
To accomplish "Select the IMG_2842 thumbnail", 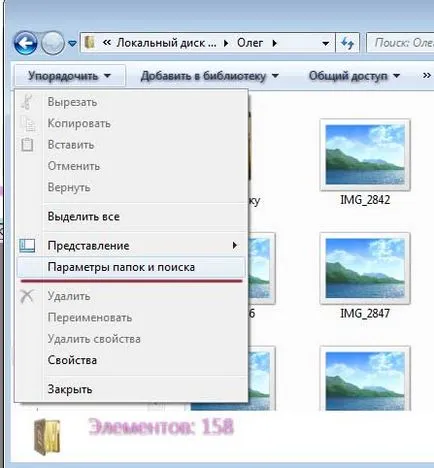I will tap(365, 155).
